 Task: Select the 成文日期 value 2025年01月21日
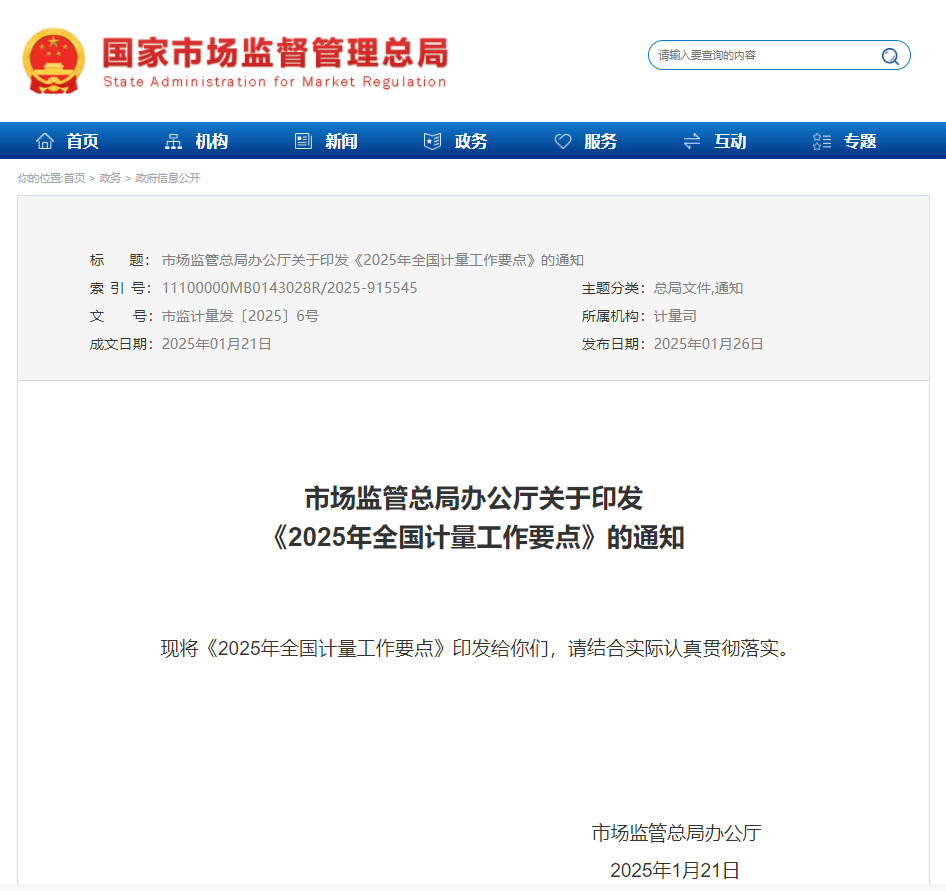tap(217, 344)
